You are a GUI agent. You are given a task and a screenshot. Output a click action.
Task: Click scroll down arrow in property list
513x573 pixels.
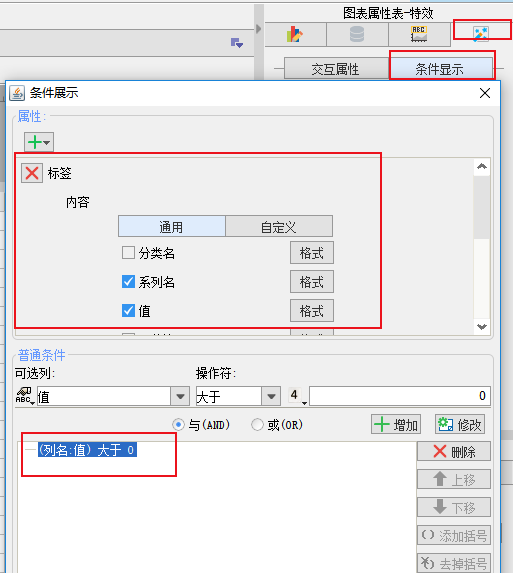click(x=482, y=326)
